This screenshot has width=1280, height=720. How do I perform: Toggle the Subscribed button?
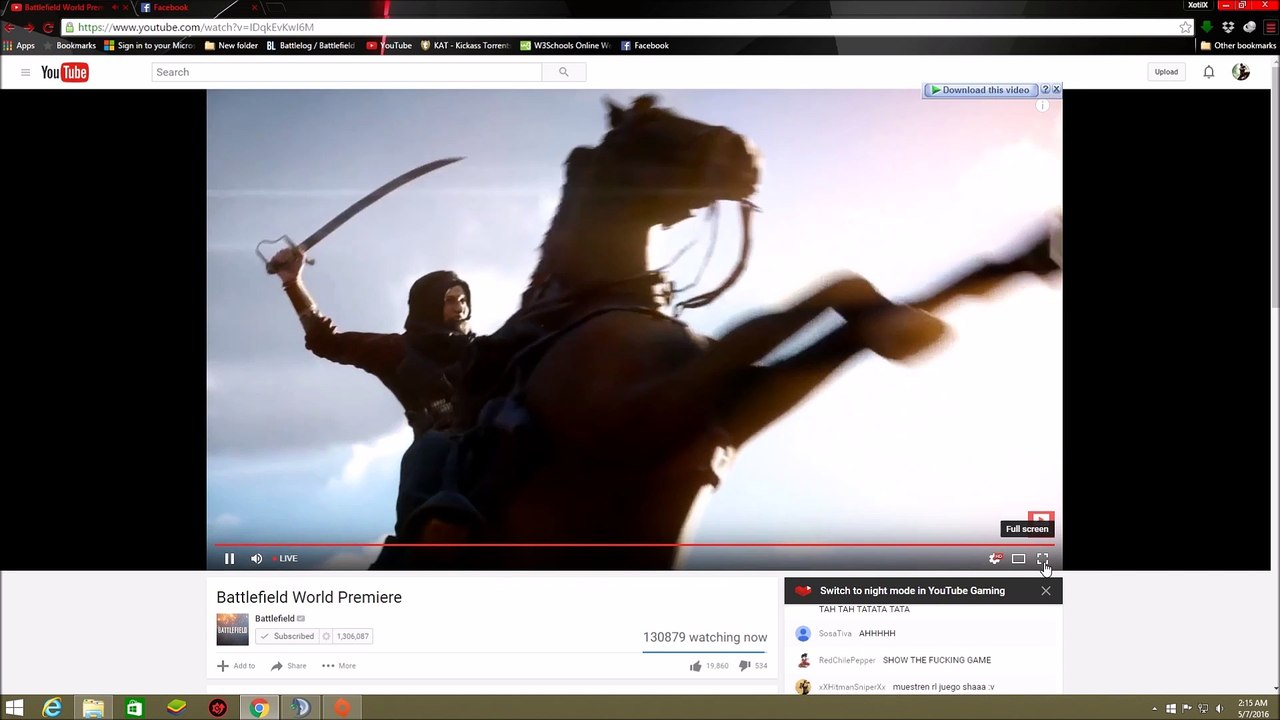click(287, 636)
